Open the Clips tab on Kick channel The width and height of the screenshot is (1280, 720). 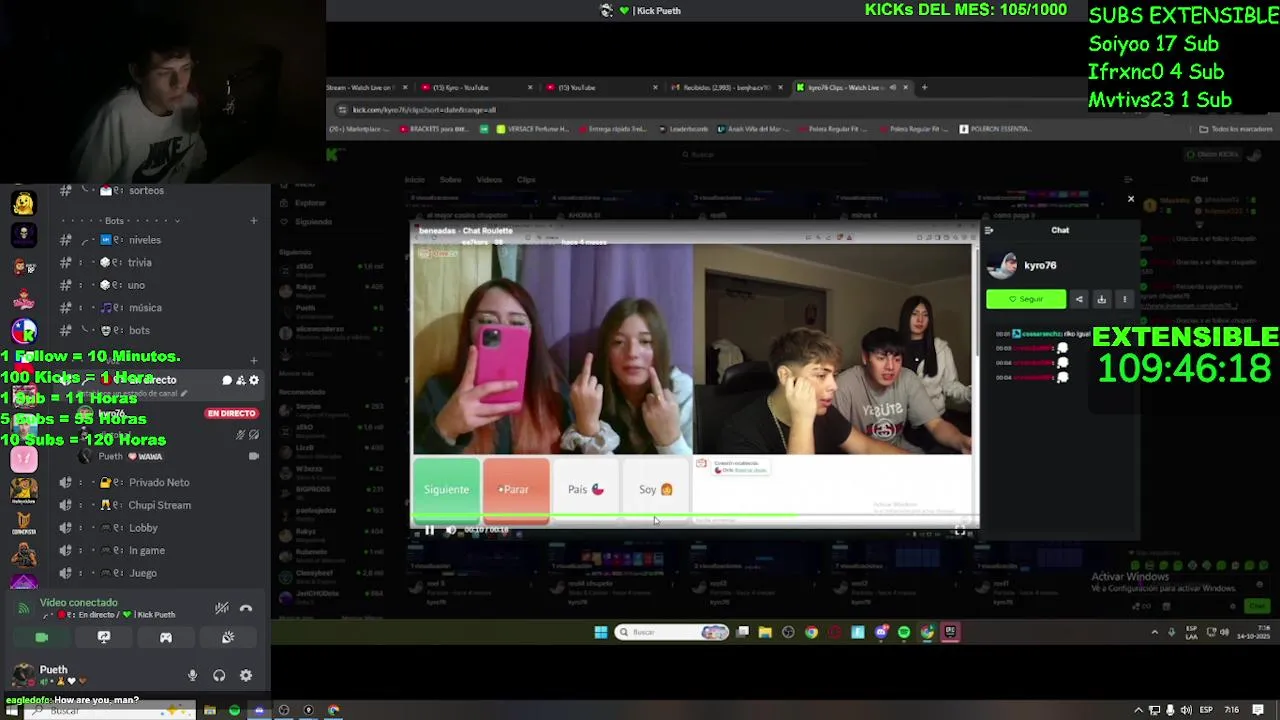click(x=526, y=180)
